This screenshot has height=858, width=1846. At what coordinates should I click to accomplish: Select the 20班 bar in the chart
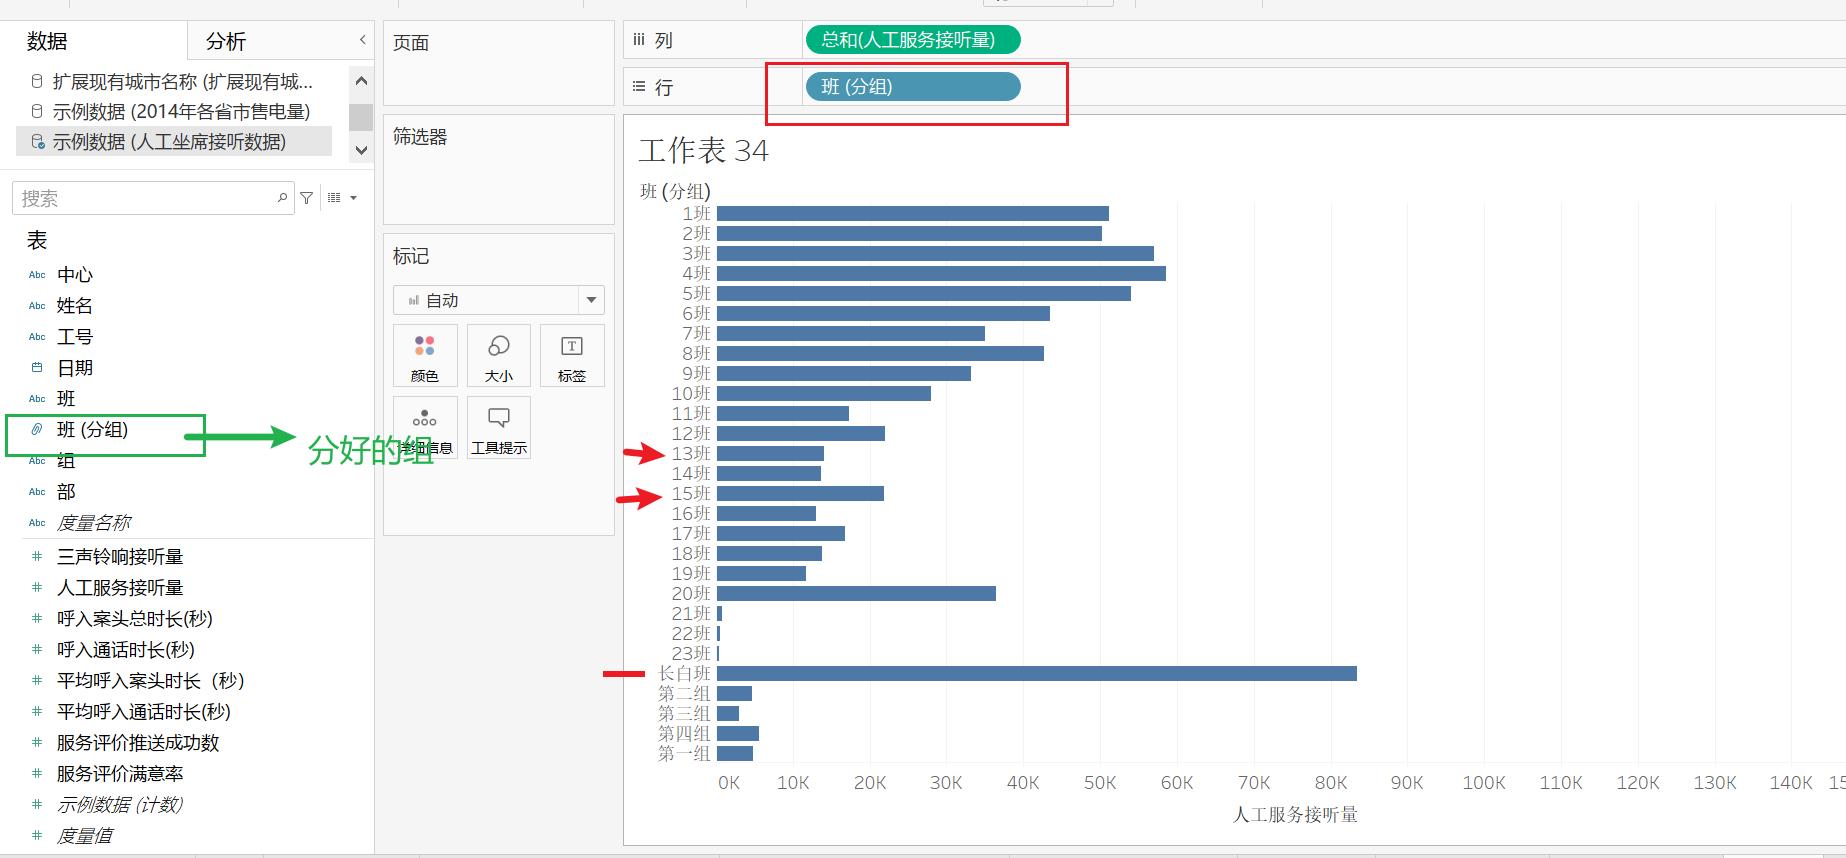point(856,593)
